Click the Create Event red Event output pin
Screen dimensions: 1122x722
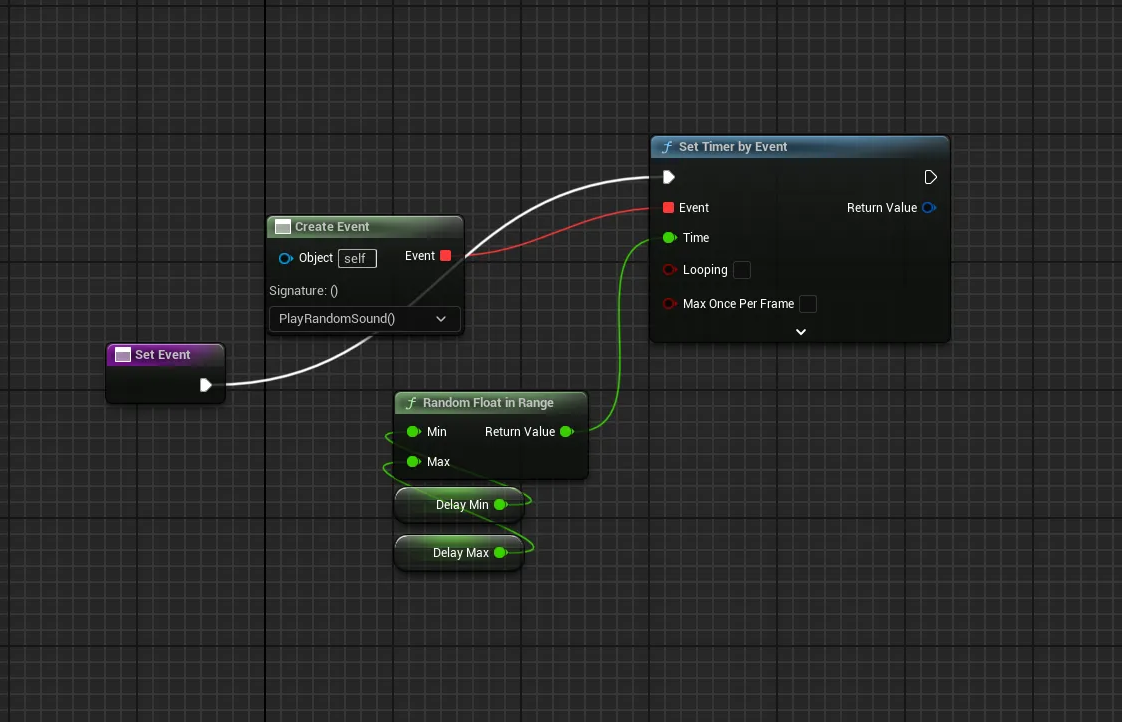[446, 256]
